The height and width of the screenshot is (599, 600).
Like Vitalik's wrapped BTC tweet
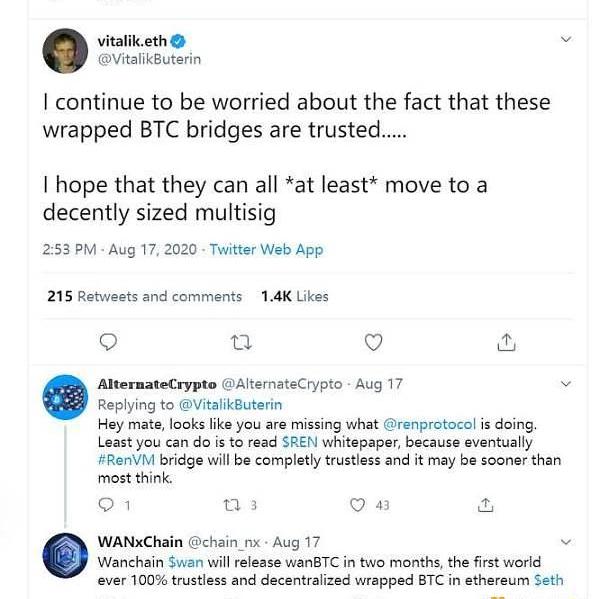coord(373,342)
